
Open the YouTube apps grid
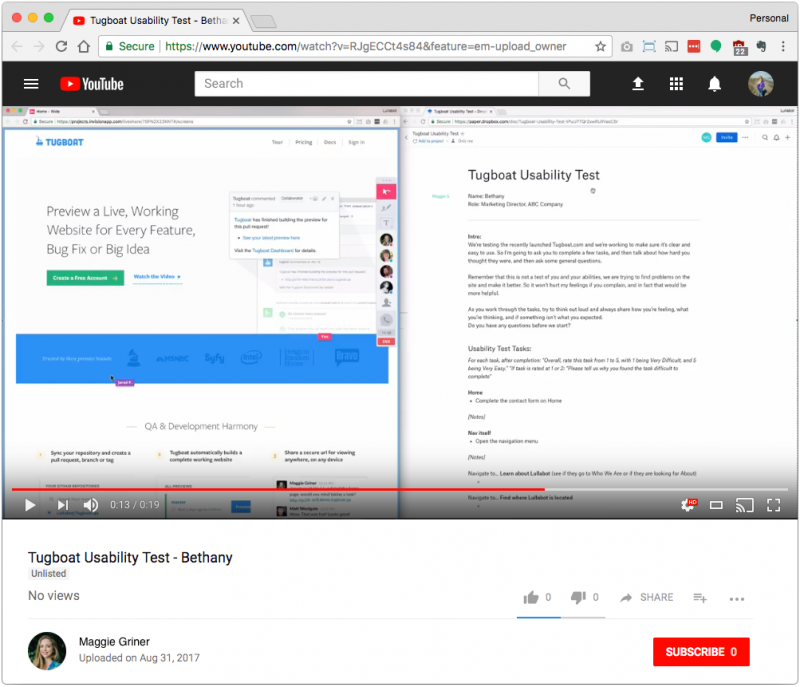[x=676, y=84]
